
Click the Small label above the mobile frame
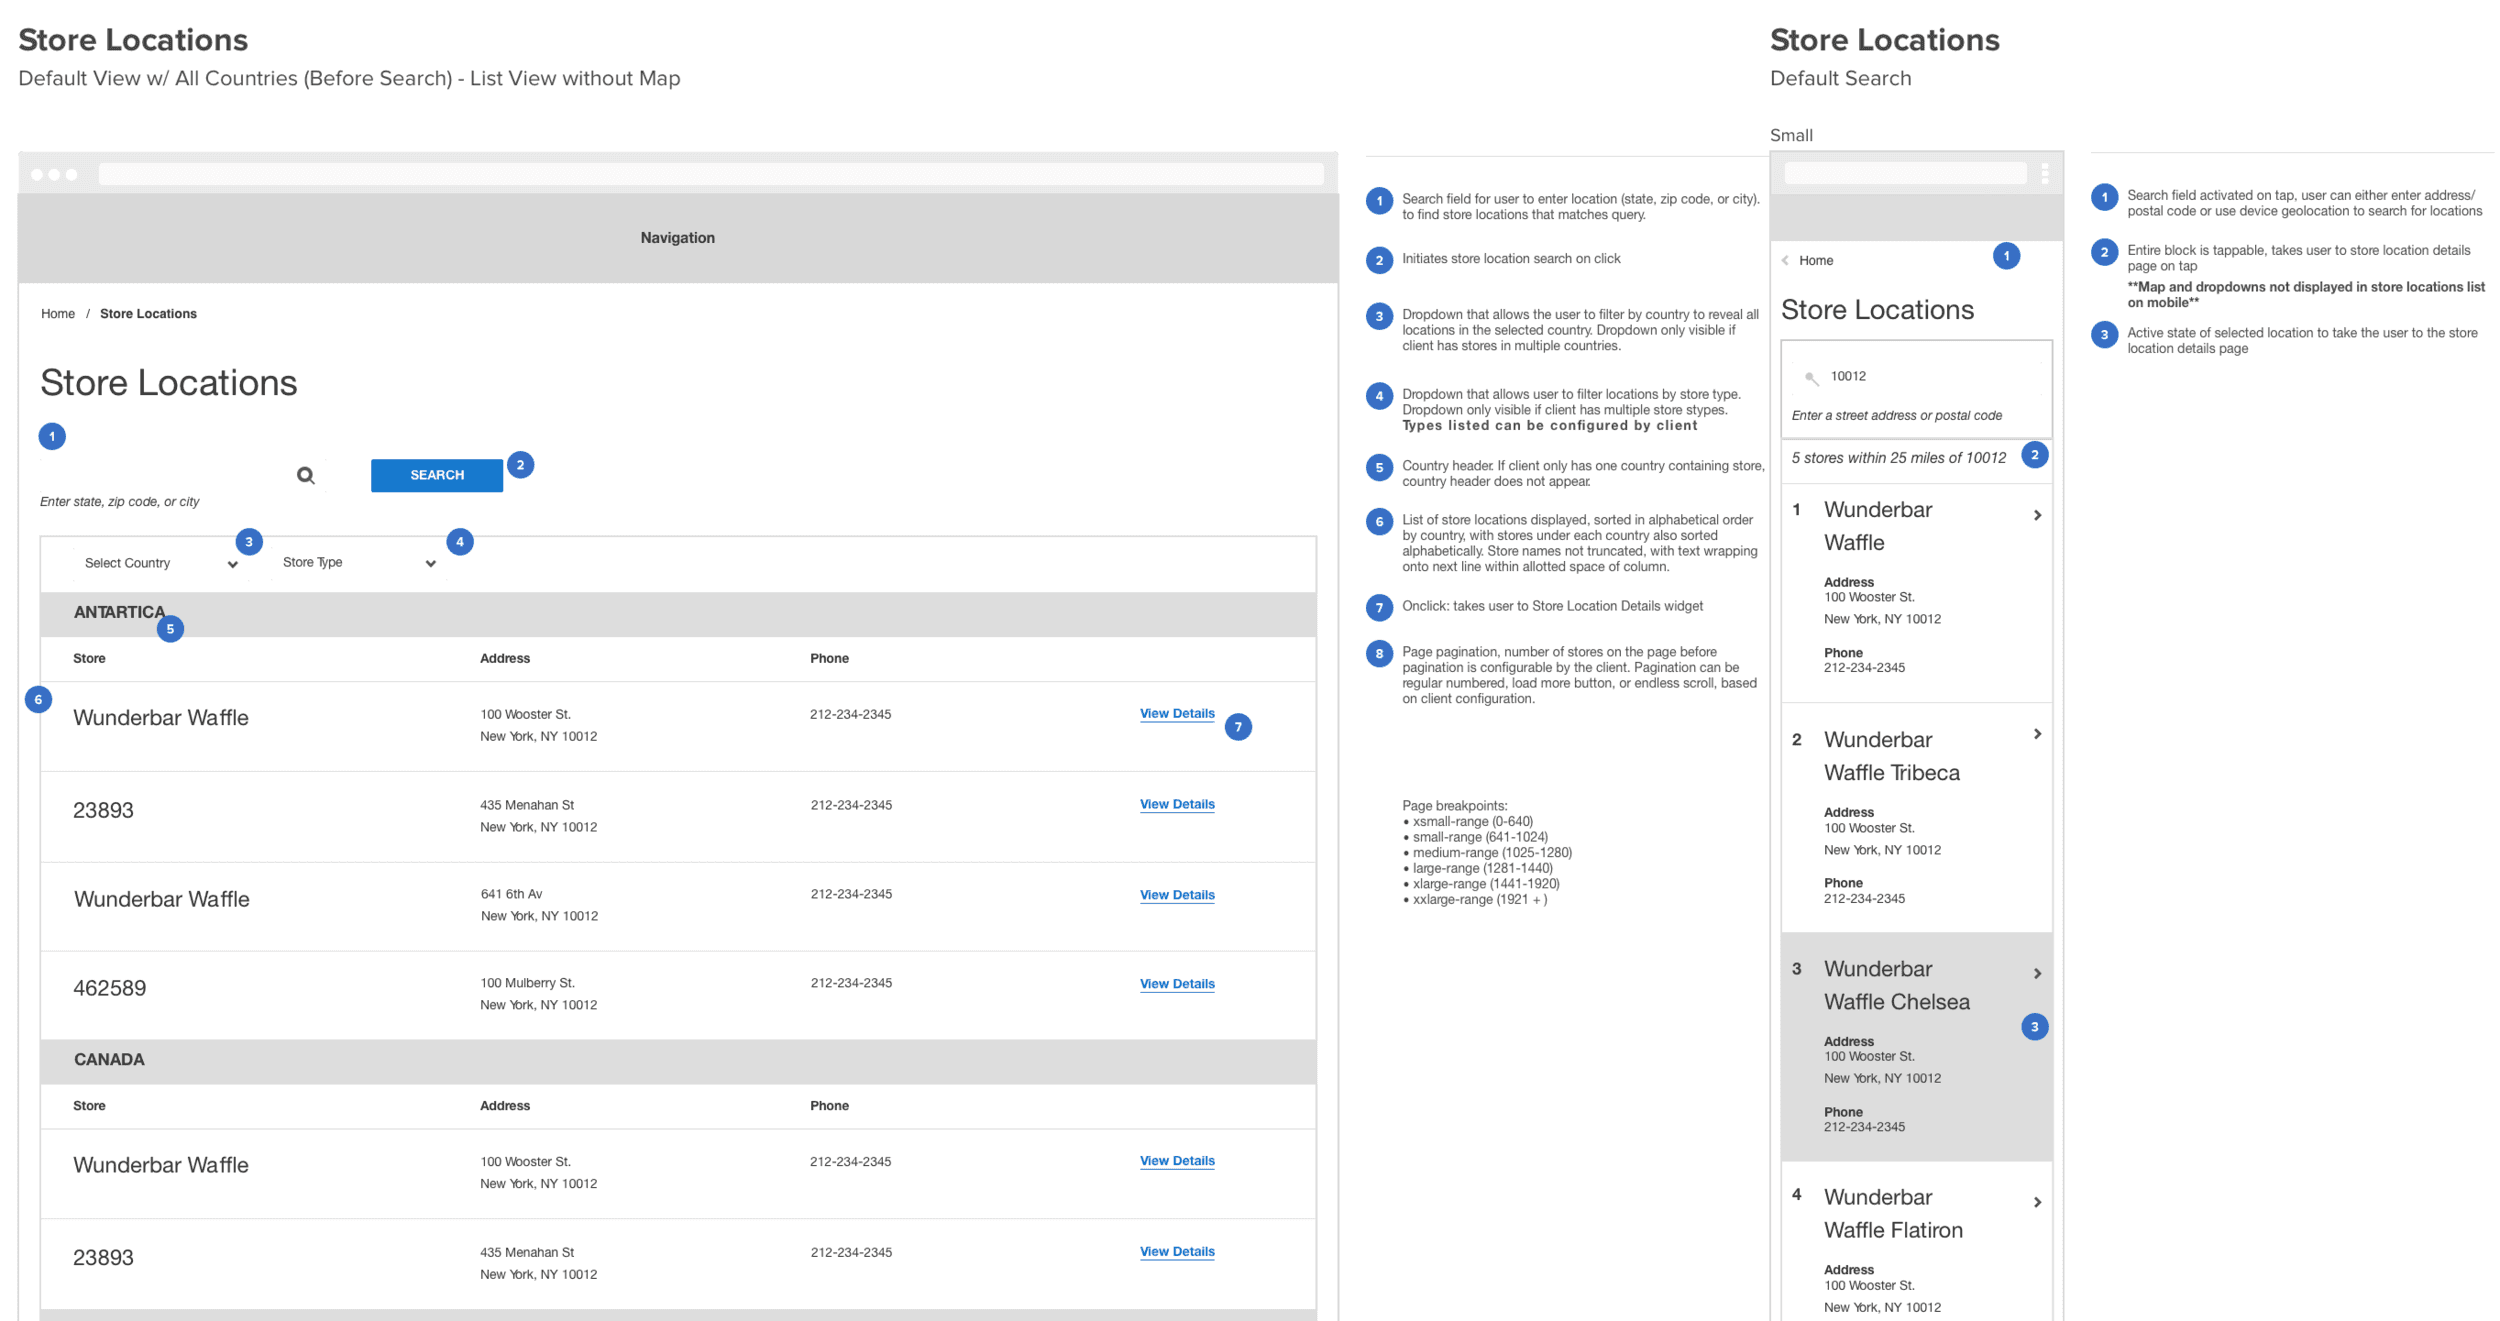tap(1791, 136)
